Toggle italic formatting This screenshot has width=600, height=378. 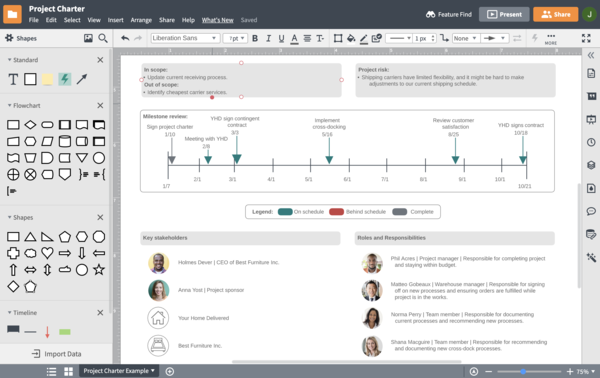click(x=268, y=38)
